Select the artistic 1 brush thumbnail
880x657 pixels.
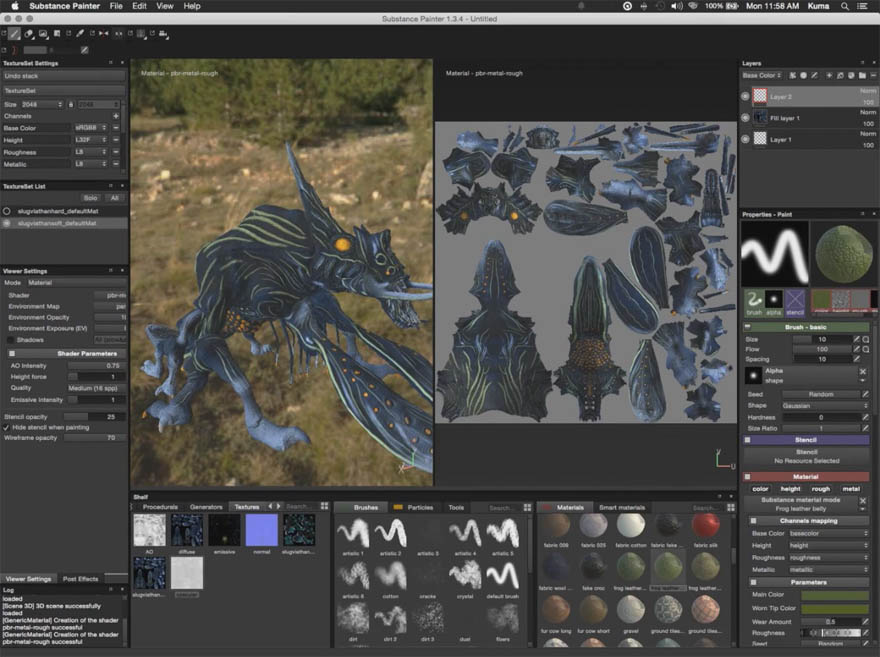click(x=354, y=533)
